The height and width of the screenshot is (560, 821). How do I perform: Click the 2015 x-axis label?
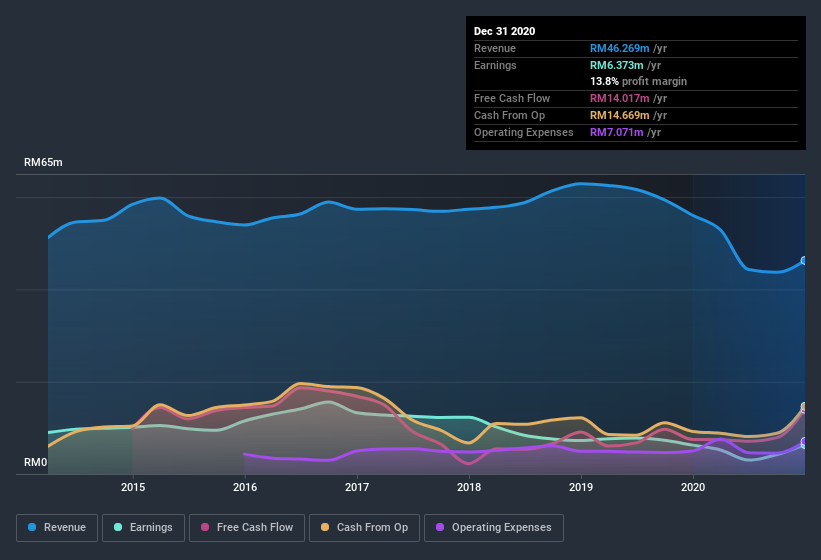click(133, 487)
